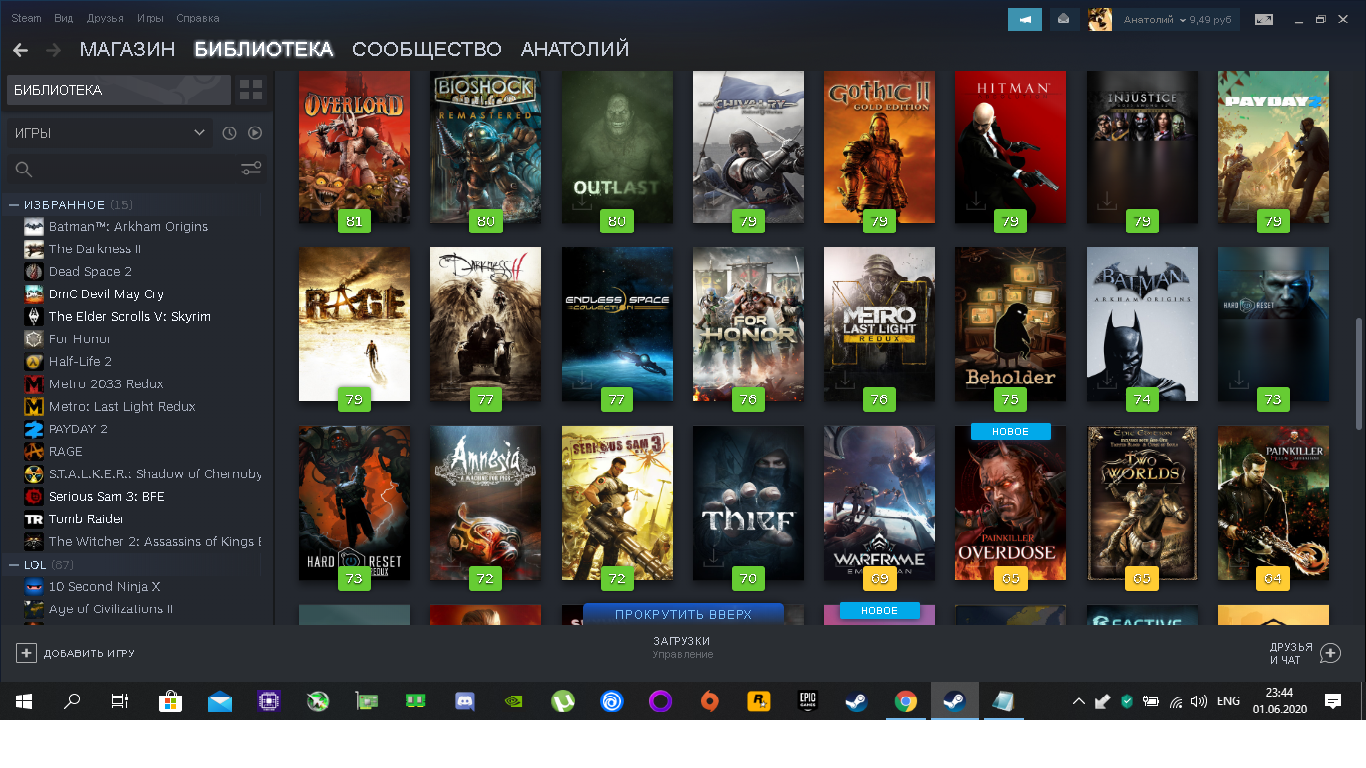This screenshot has height=768, width=1366.
Task: Open the BioShock Remastered cover
Action: tap(485, 146)
